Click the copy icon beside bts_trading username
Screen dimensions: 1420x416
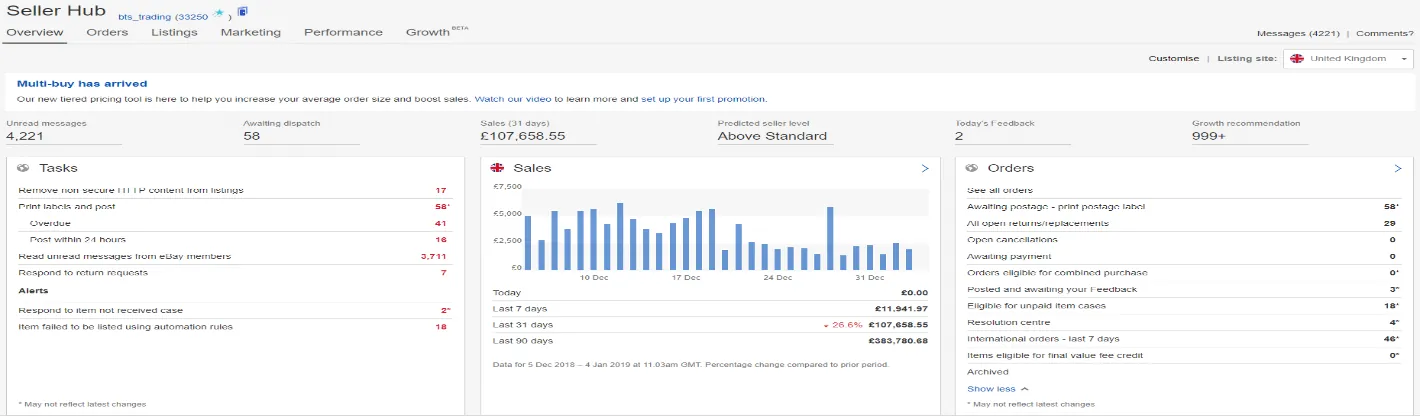[243, 12]
